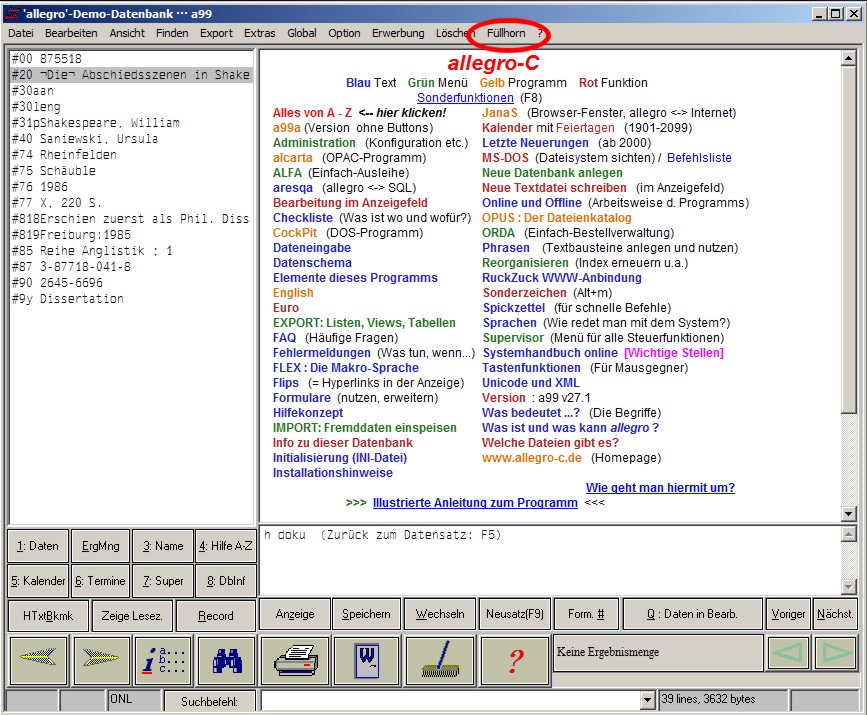Open the www.allegro-c.de homepage link
Viewport: 867px width, 715px height.
click(531, 458)
